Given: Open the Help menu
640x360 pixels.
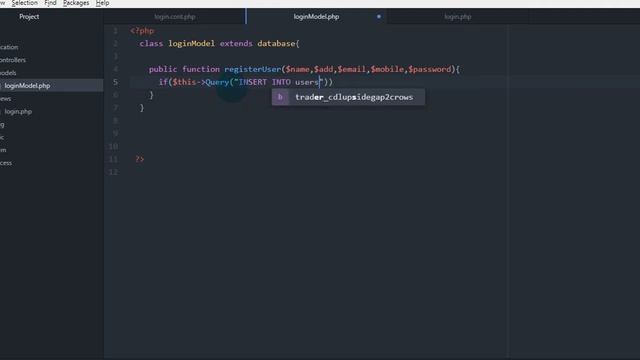Looking at the screenshot, I should point(102,3).
